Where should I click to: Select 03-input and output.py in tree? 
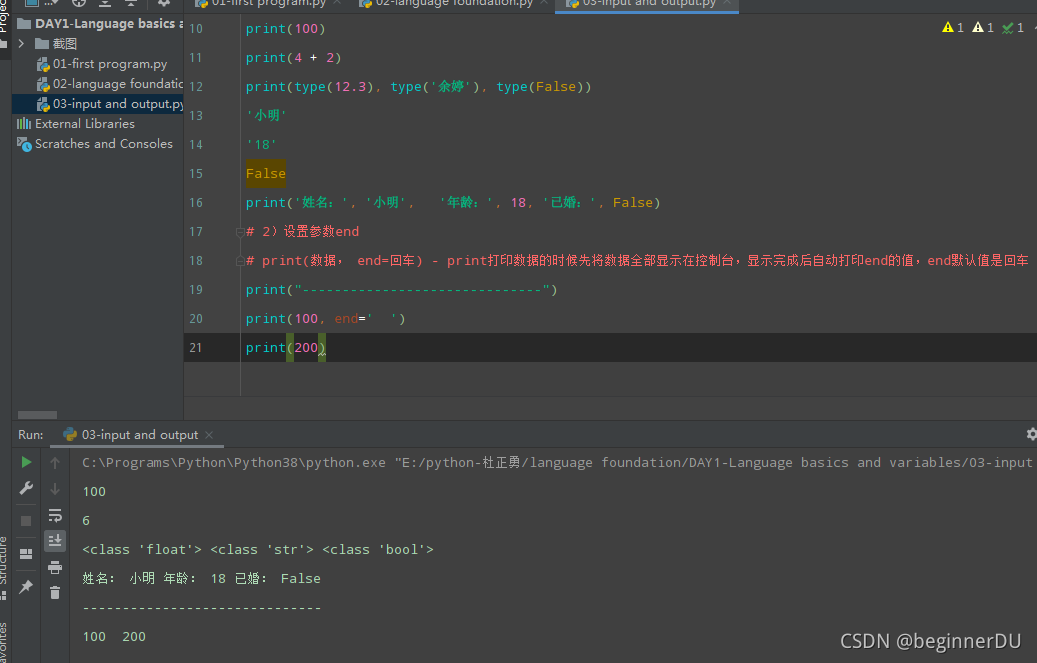117,104
